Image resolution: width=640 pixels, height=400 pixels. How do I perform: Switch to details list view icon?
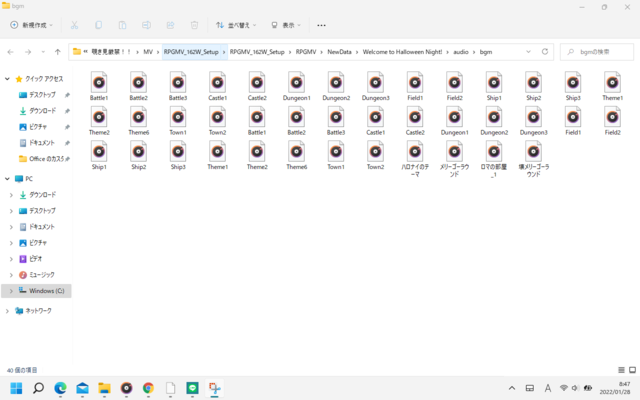621,370
